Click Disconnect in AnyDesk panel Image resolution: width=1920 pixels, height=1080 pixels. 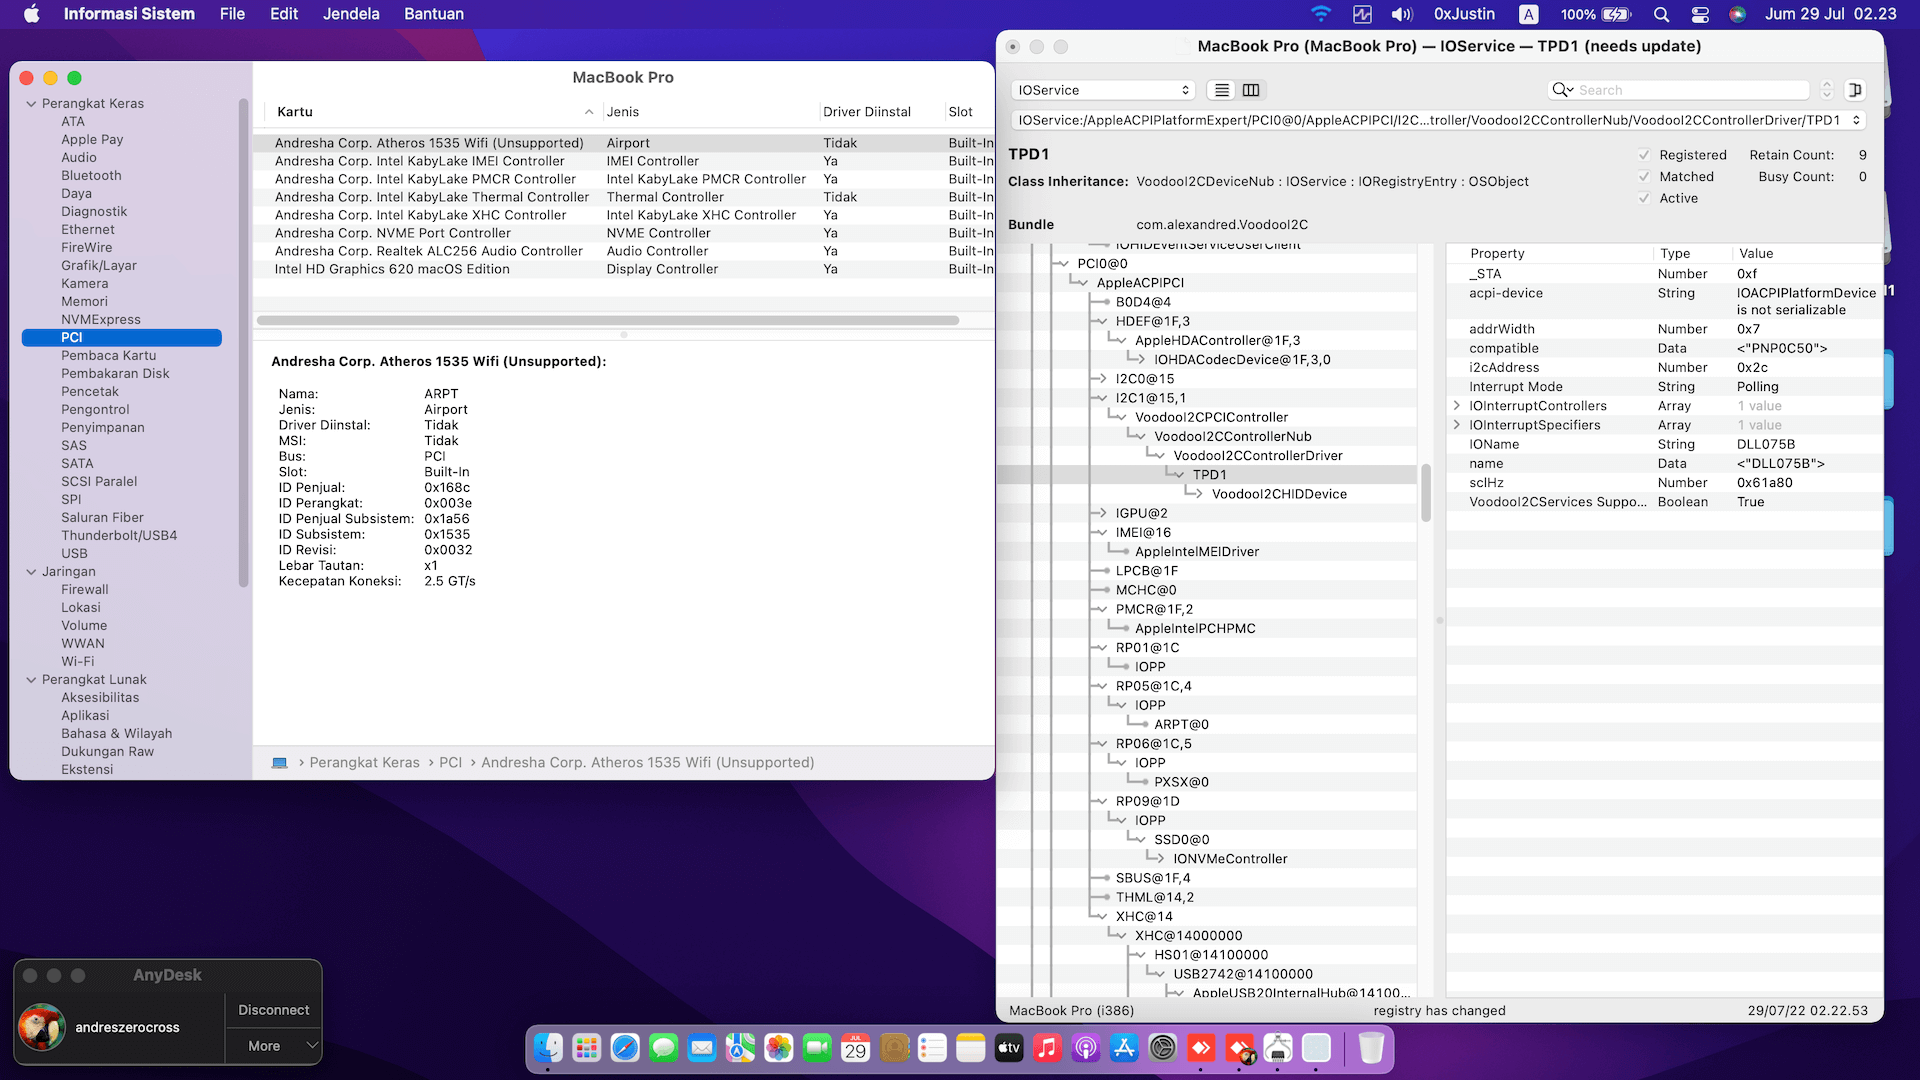coord(274,1010)
